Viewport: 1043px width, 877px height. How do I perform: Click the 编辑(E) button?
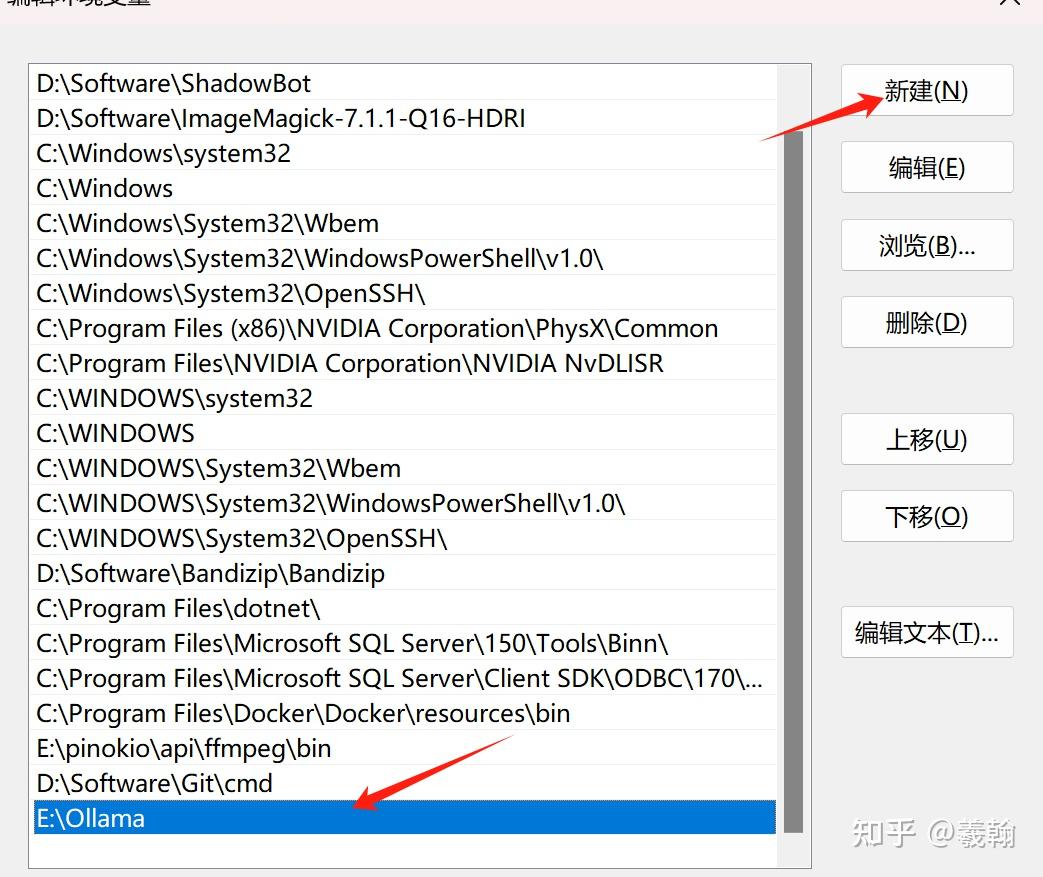pyautogui.click(x=927, y=168)
